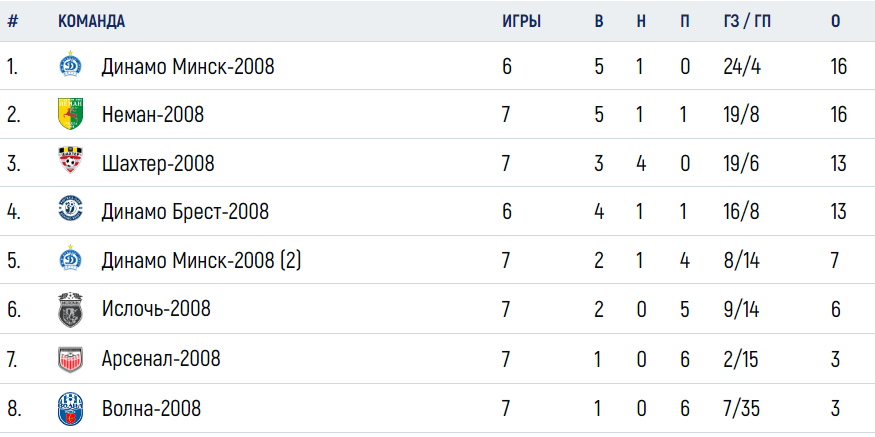Click the ИГРЫ column header
The image size is (875, 437).
click(521, 22)
